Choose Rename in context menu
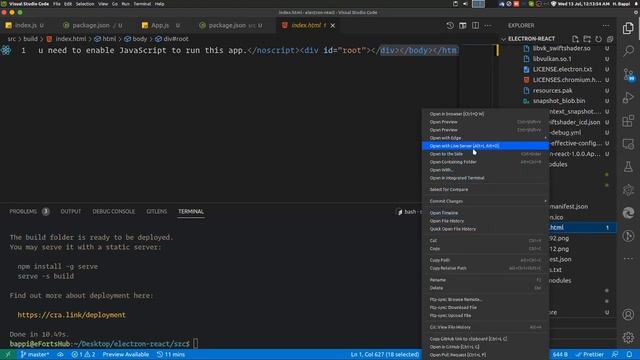 pyautogui.click(x=485, y=280)
